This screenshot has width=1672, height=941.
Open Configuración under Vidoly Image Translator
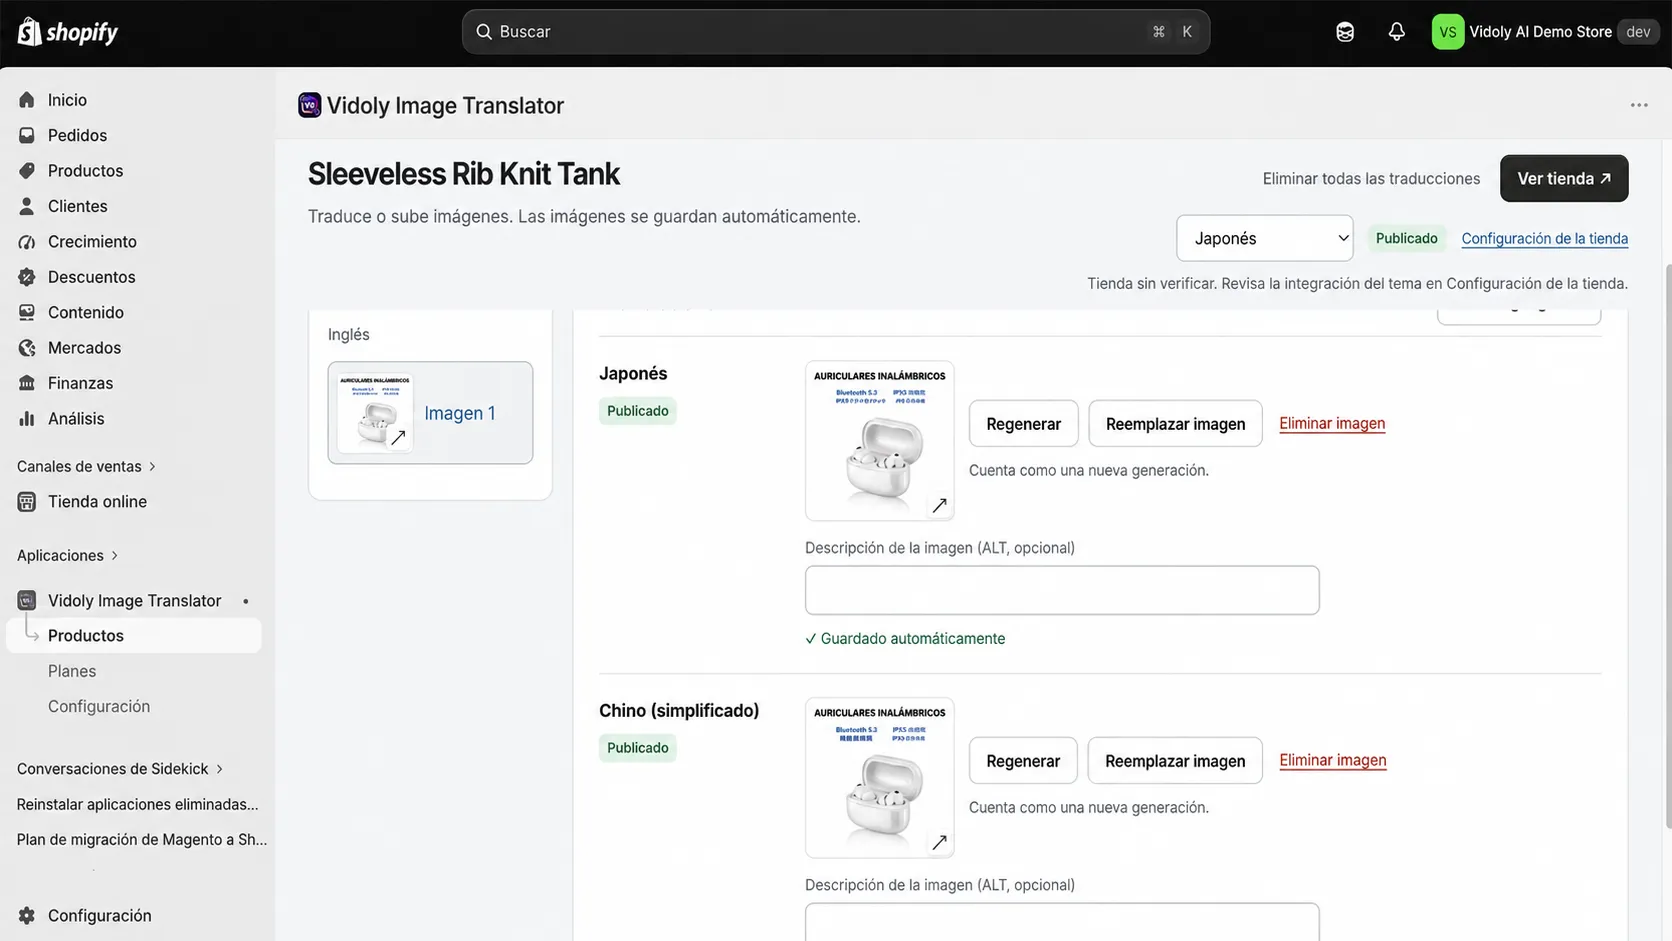click(x=99, y=706)
